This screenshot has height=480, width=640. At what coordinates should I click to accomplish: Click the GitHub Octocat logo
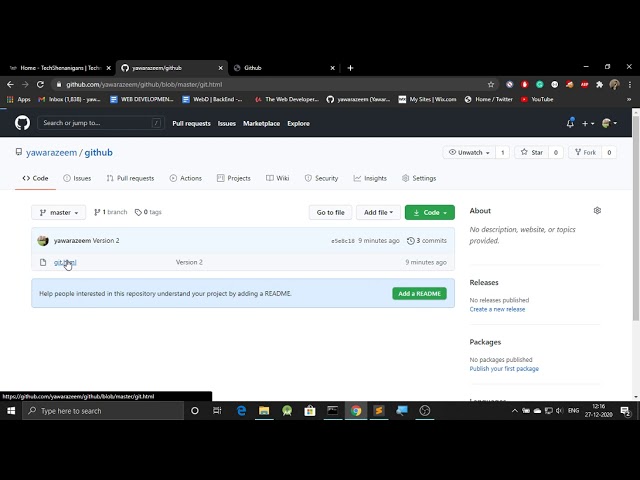click(22, 123)
